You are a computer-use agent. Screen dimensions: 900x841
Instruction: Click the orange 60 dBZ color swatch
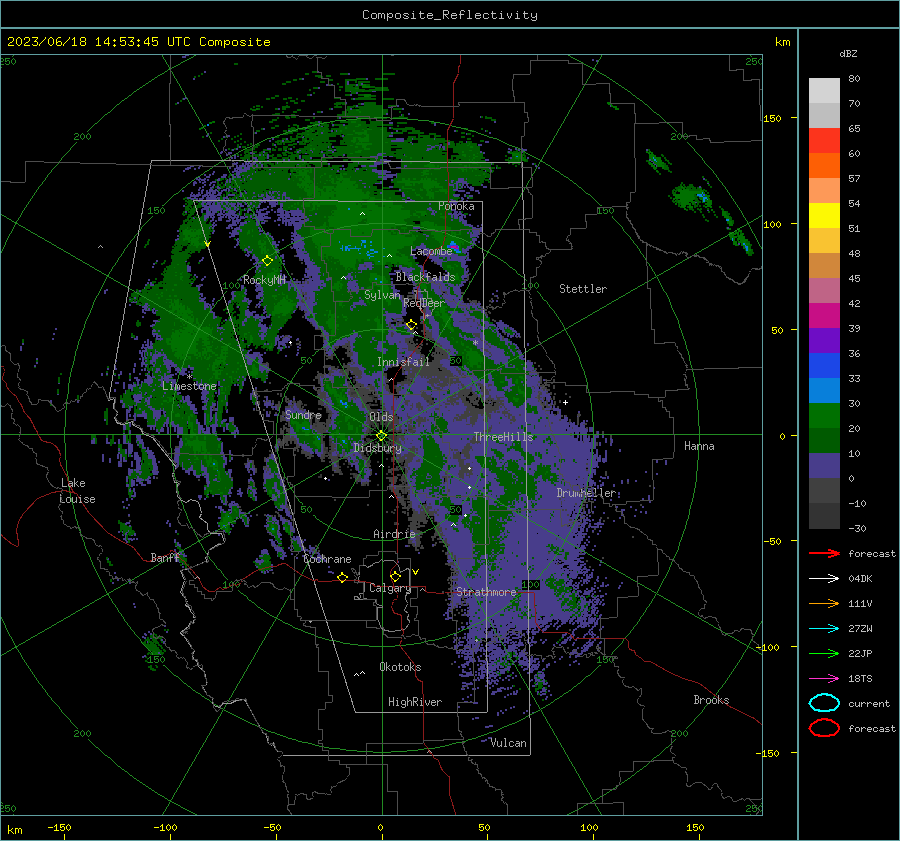click(x=824, y=165)
